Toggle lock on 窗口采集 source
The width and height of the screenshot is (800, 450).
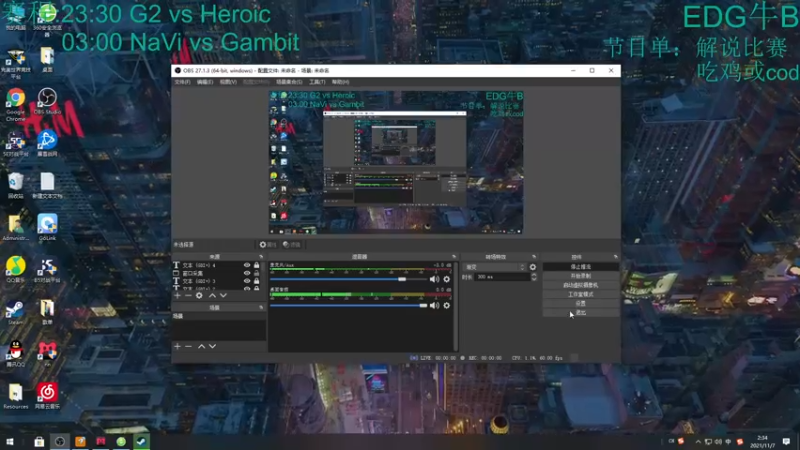[257, 273]
